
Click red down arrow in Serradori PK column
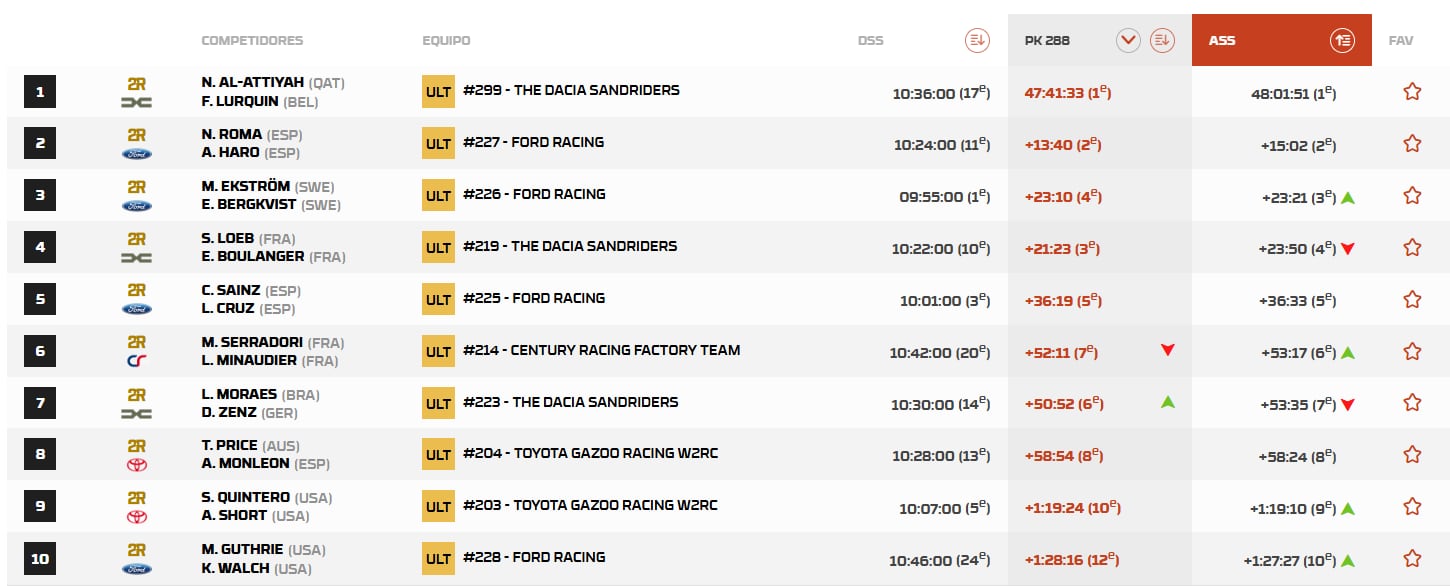[1166, 350]
